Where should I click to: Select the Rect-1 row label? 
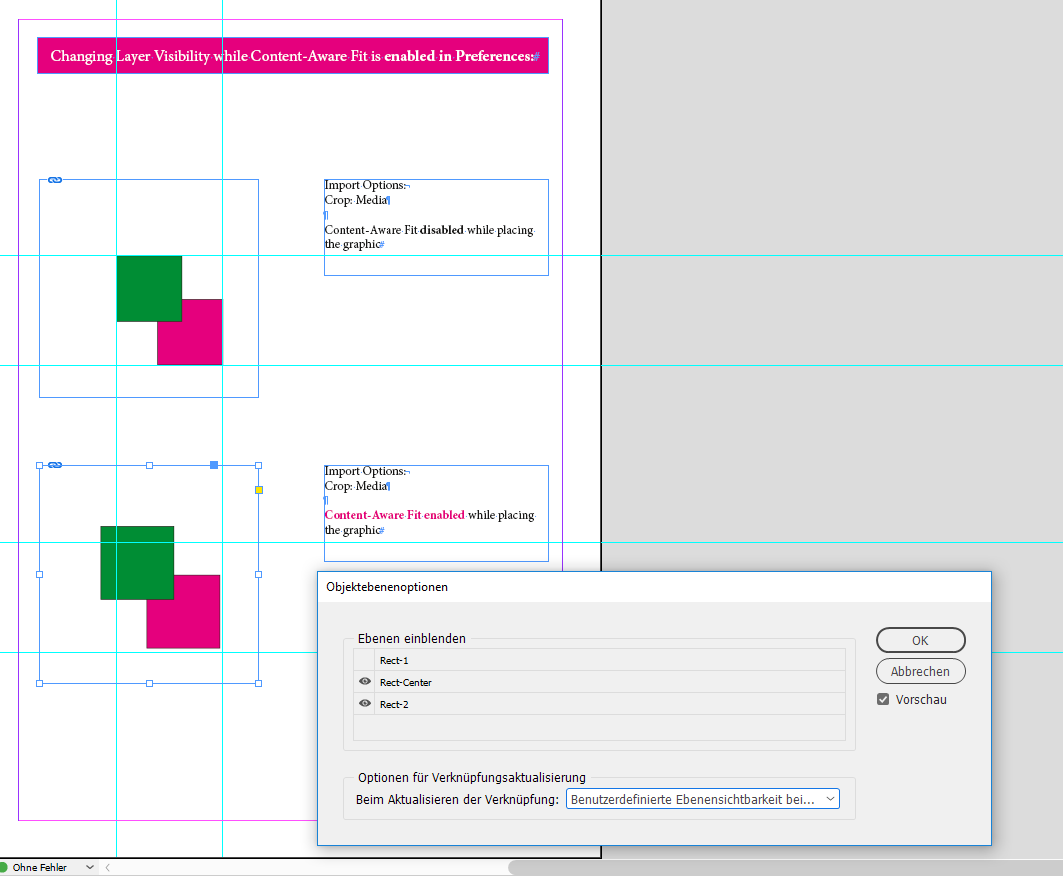(394, 660)
